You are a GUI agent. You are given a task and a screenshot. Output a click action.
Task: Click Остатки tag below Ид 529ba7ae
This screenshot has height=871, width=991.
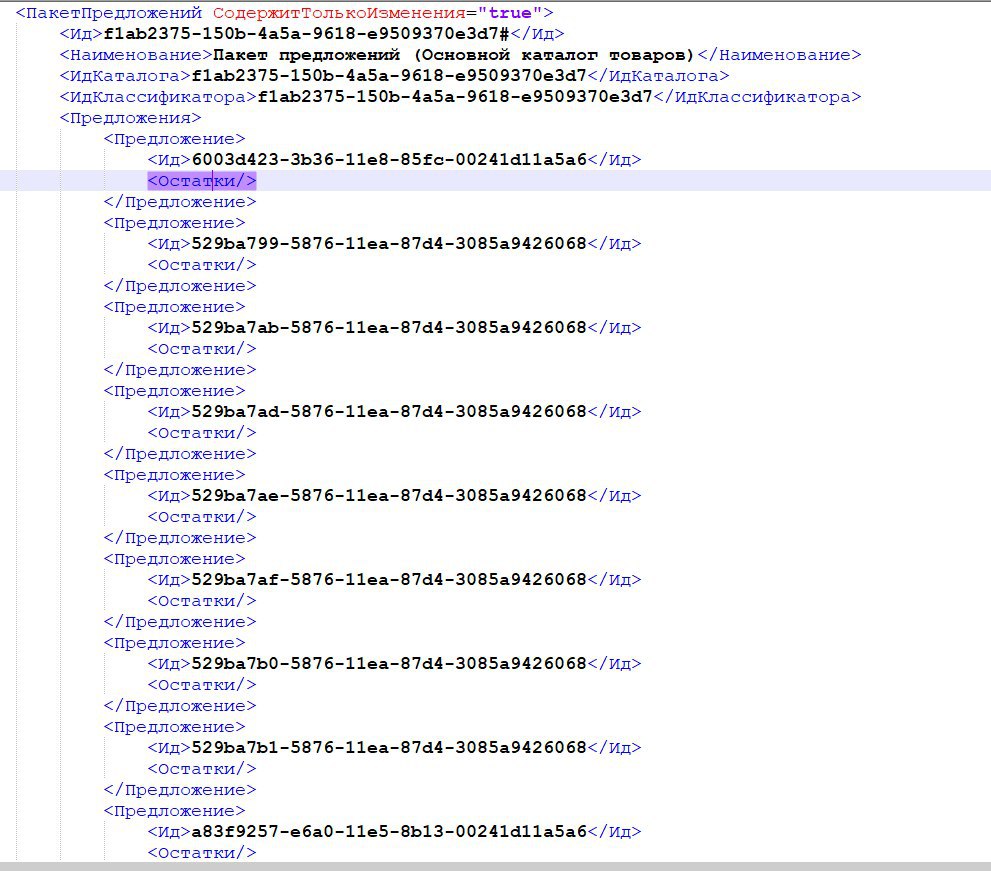(202, 517)
